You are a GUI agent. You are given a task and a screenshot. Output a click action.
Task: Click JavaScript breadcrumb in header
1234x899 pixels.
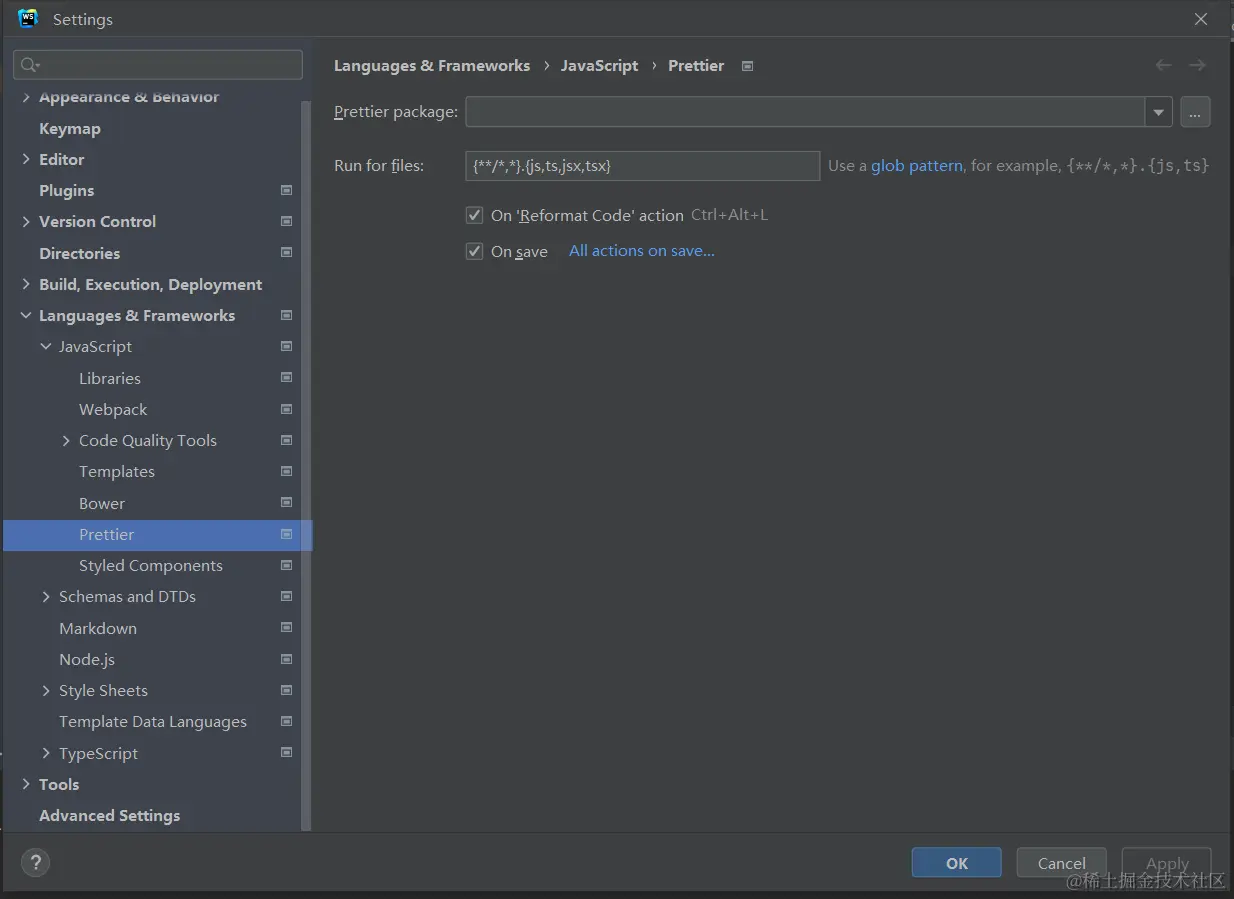pos(599,65)
